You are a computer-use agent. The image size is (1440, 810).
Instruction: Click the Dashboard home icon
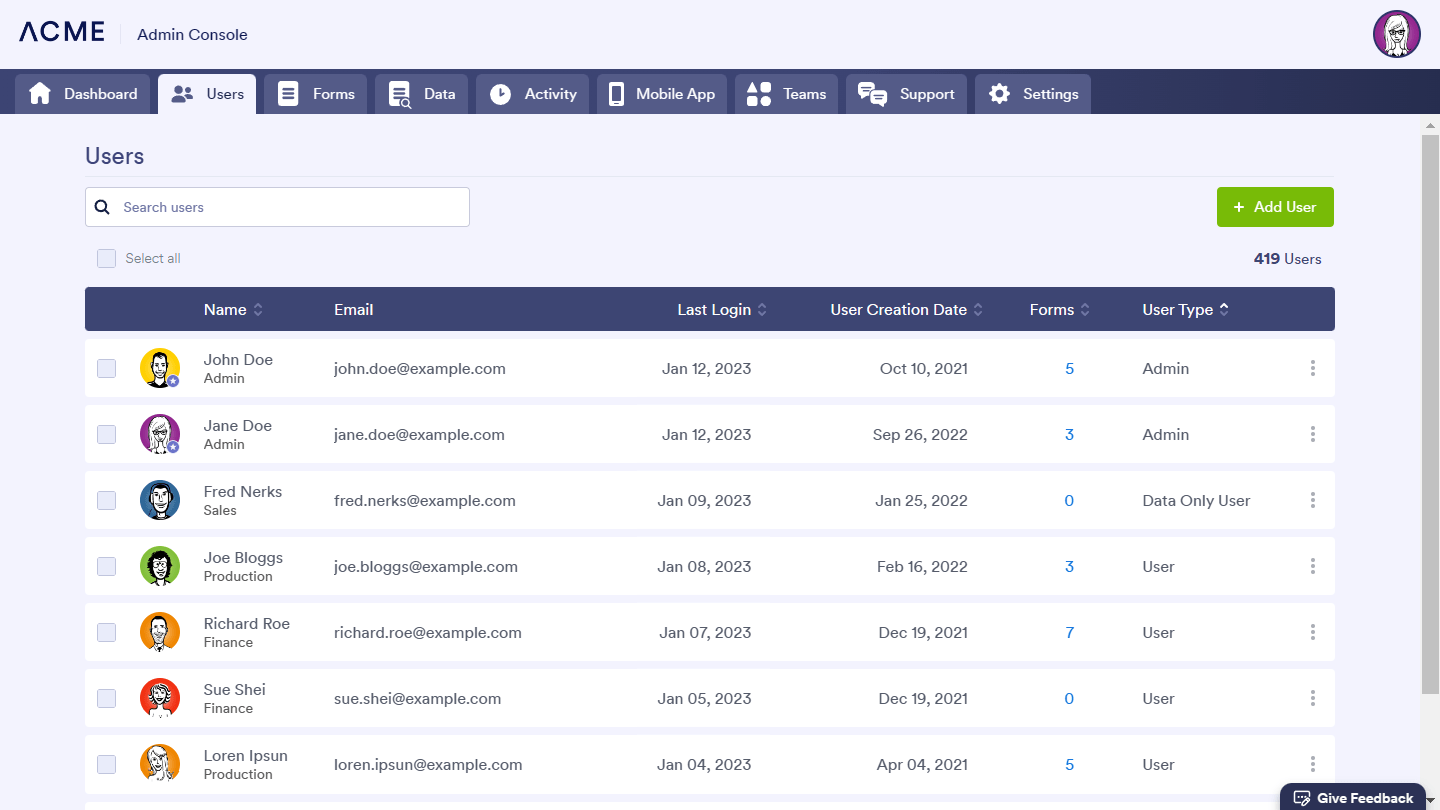click(x=40, y=94)
